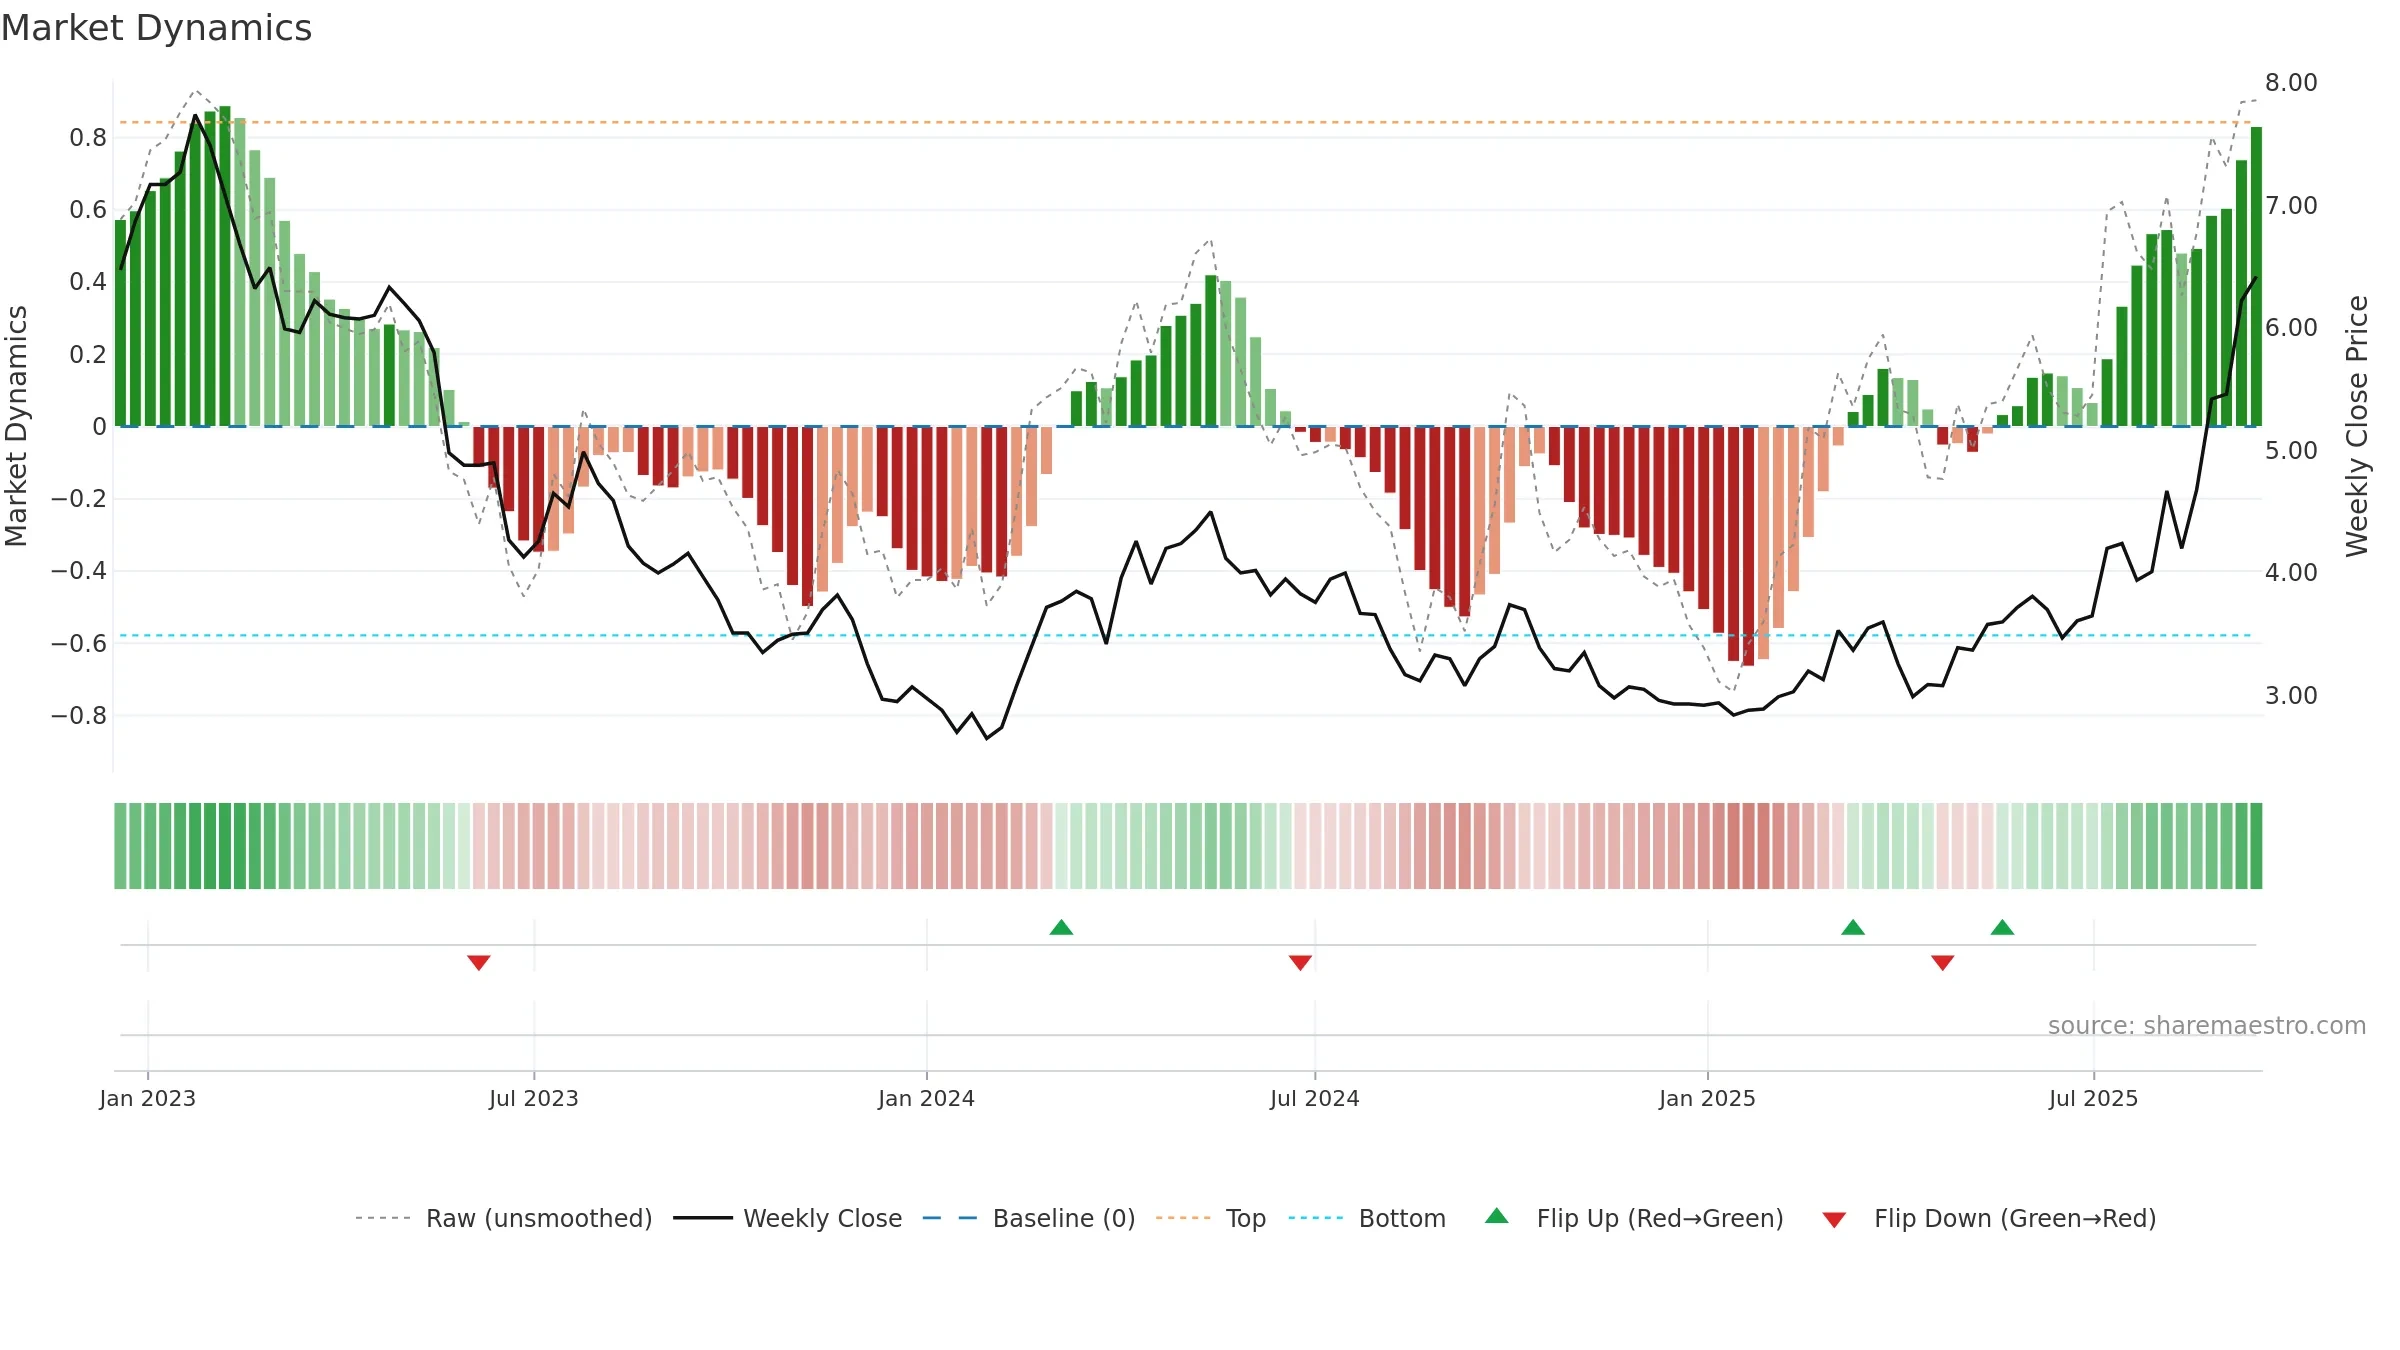This screenshot has height=1350, width=2400.
Task: Click the flip-up marker just before Jul 2025
Action: [2002, 927]
